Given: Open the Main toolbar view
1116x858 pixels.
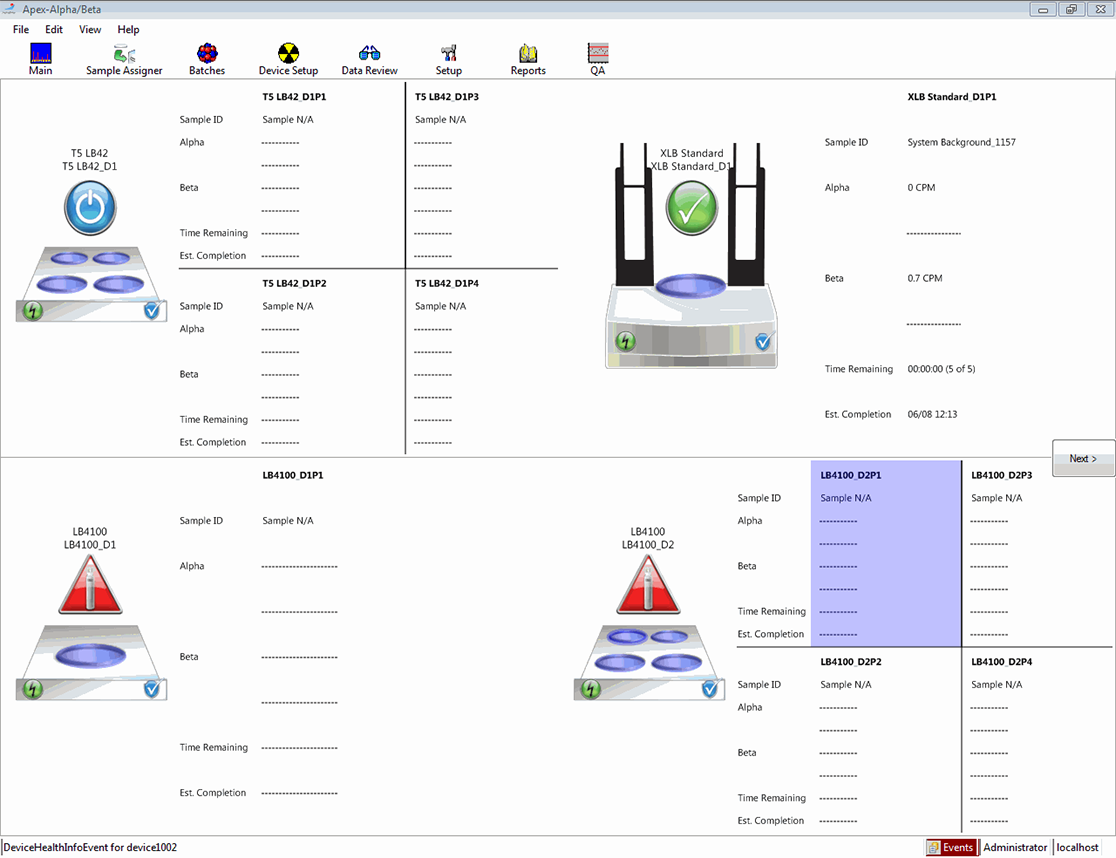Looking at the screenshot, I should pyautogui.click(x=40, y=59).
